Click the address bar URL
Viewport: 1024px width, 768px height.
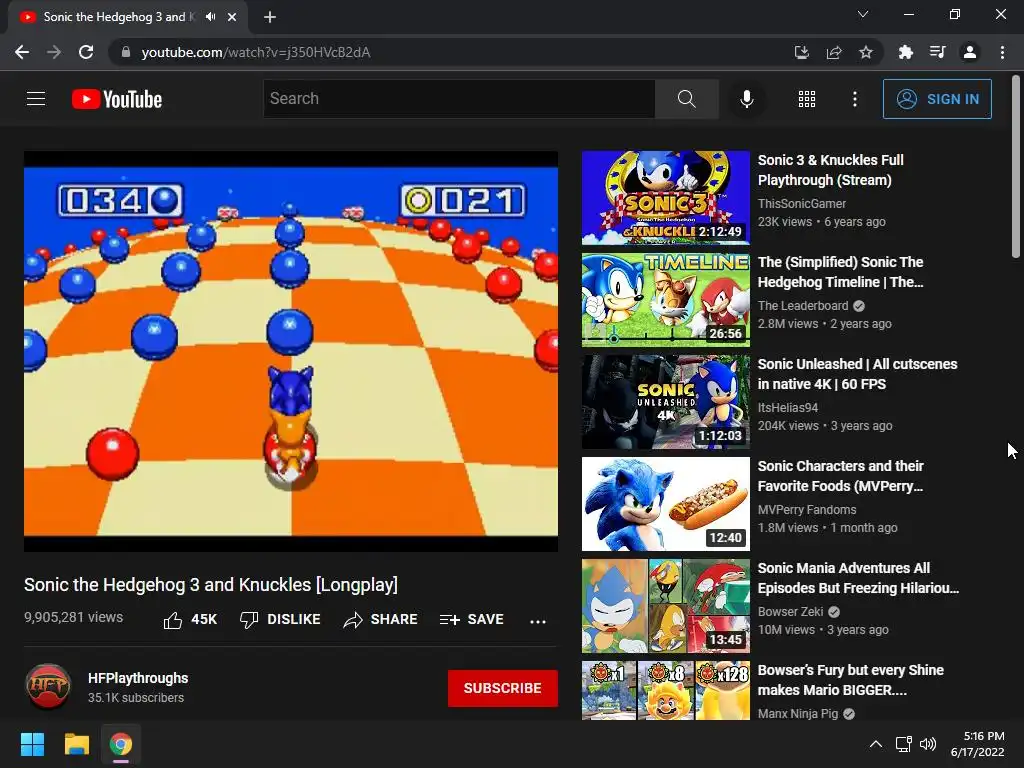tap(256, 52)
